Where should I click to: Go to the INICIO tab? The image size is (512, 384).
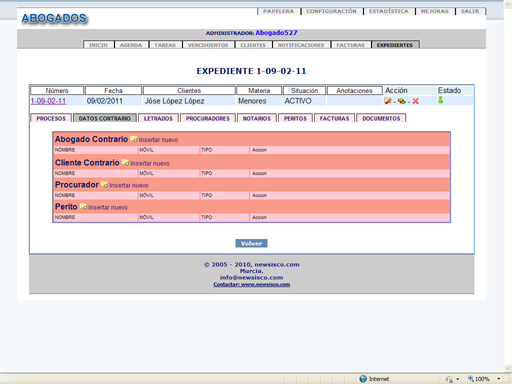click(x=98, y=45)
